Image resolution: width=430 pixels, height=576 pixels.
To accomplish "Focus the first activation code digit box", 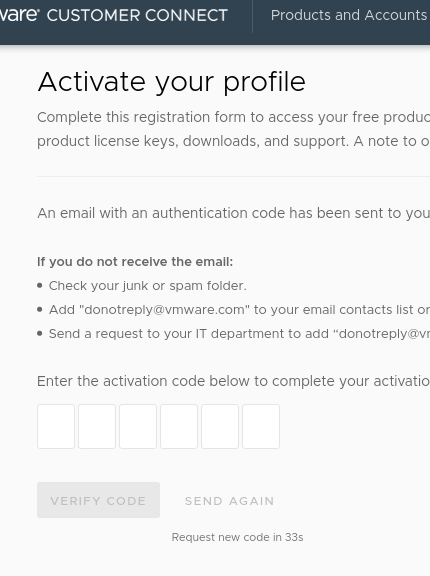I will [x=56, y=426].
